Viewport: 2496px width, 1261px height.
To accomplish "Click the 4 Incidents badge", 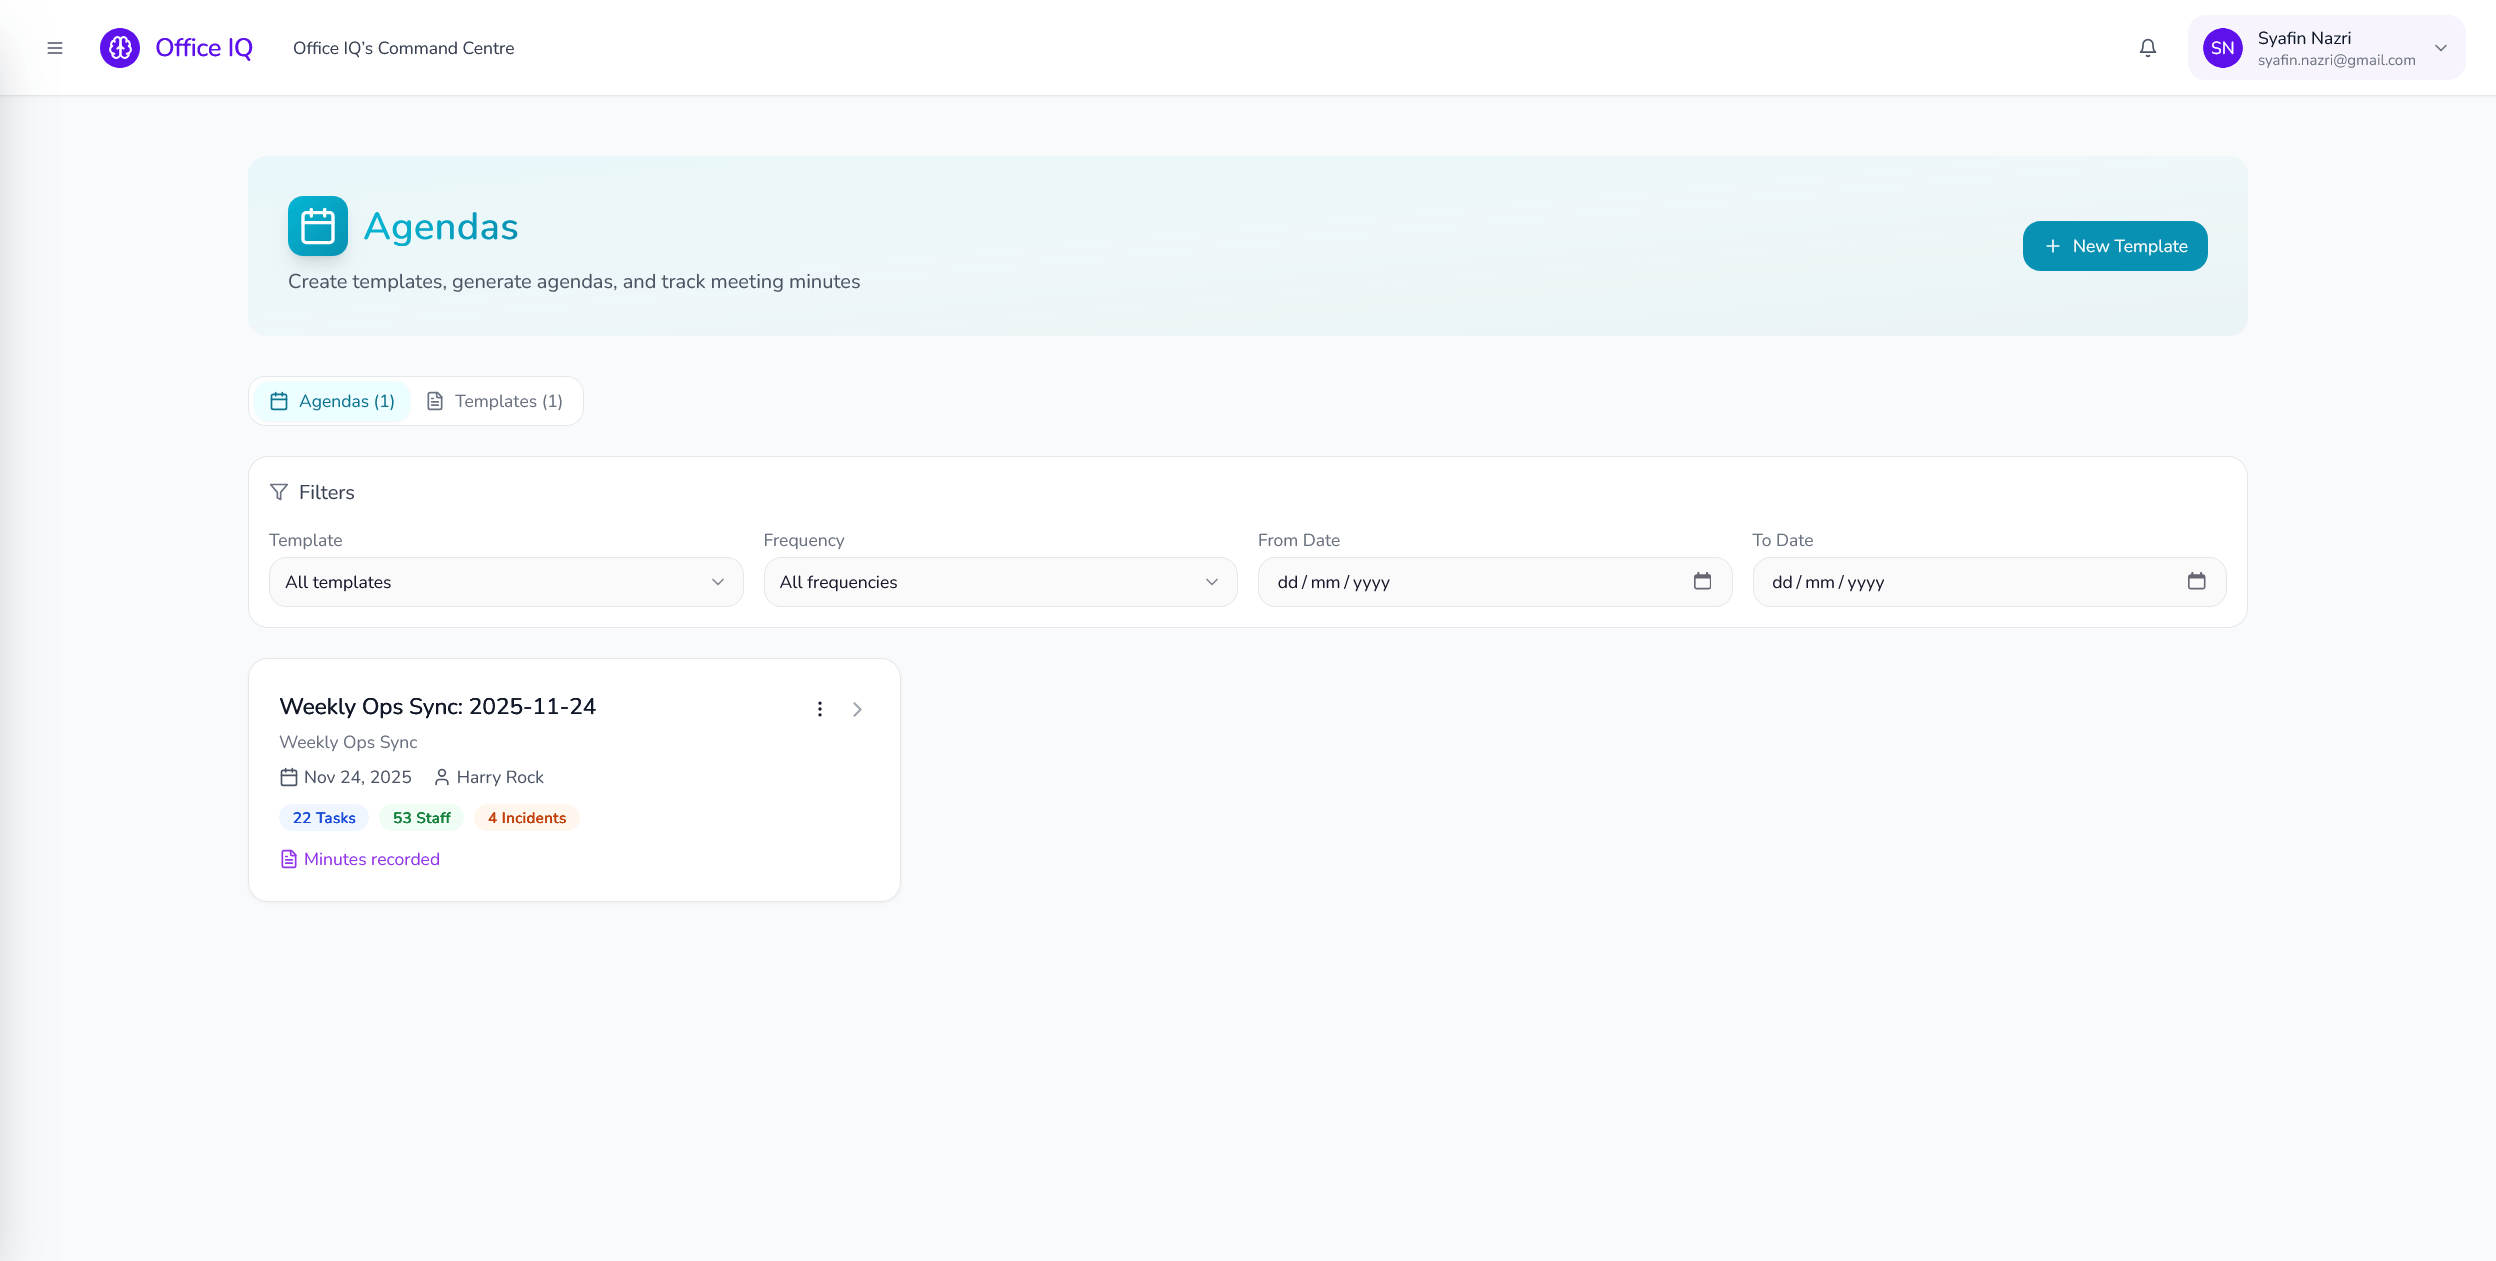I will [x=527, y=818].
